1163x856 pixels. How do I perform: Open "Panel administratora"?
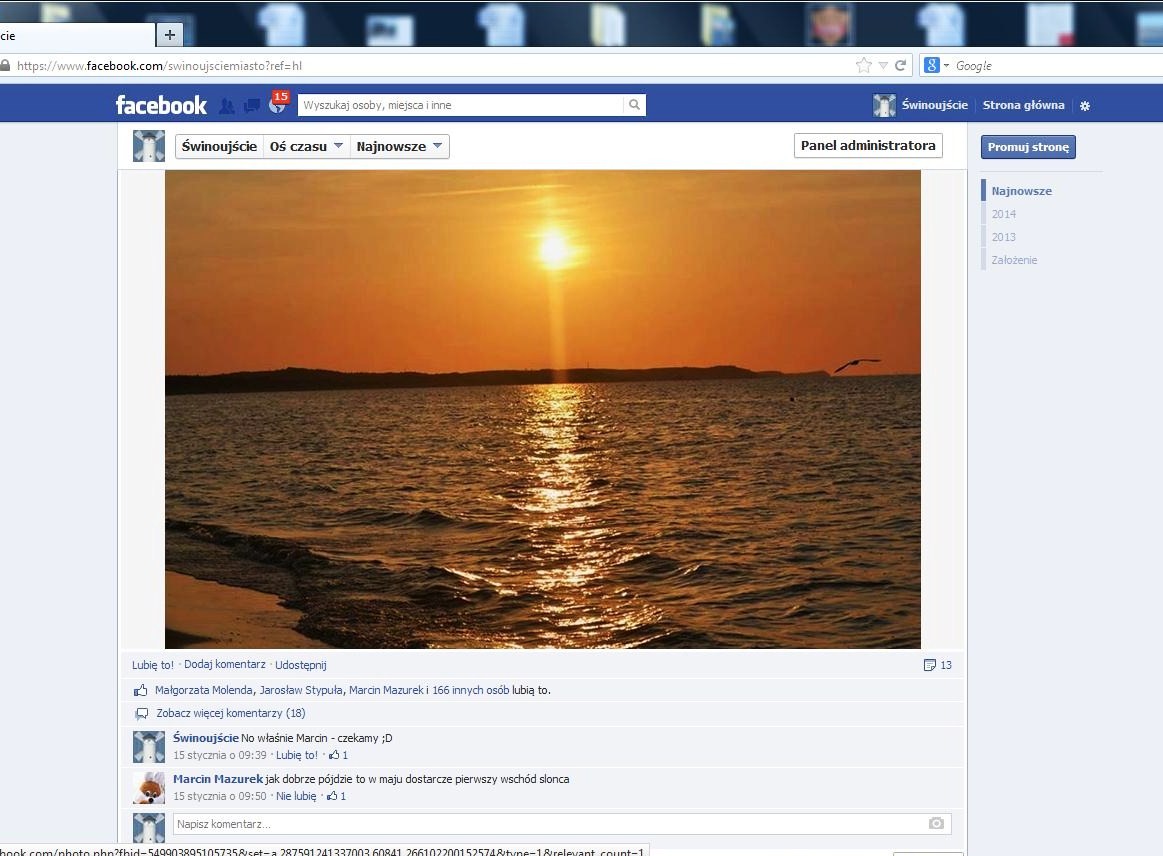click(868, 146)
